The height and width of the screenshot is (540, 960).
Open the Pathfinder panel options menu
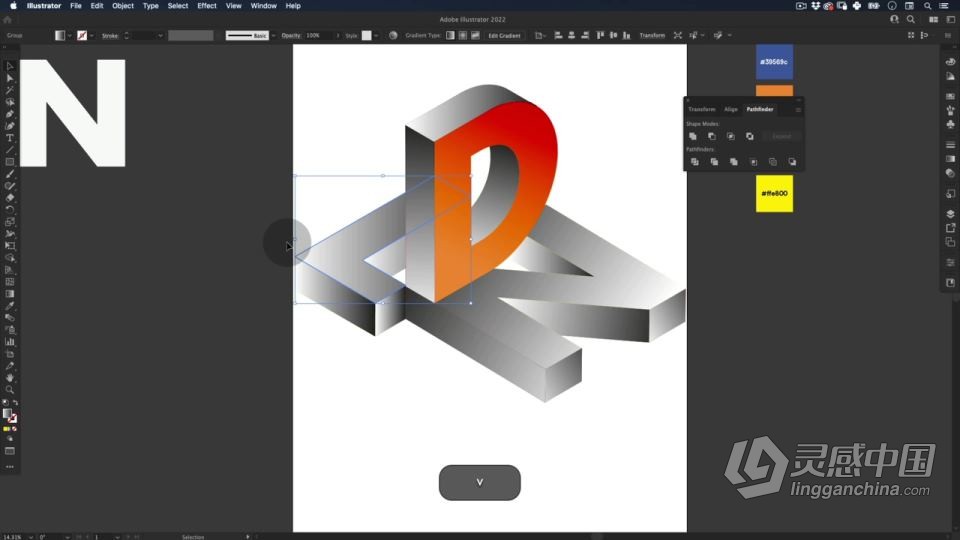point(798,110)
